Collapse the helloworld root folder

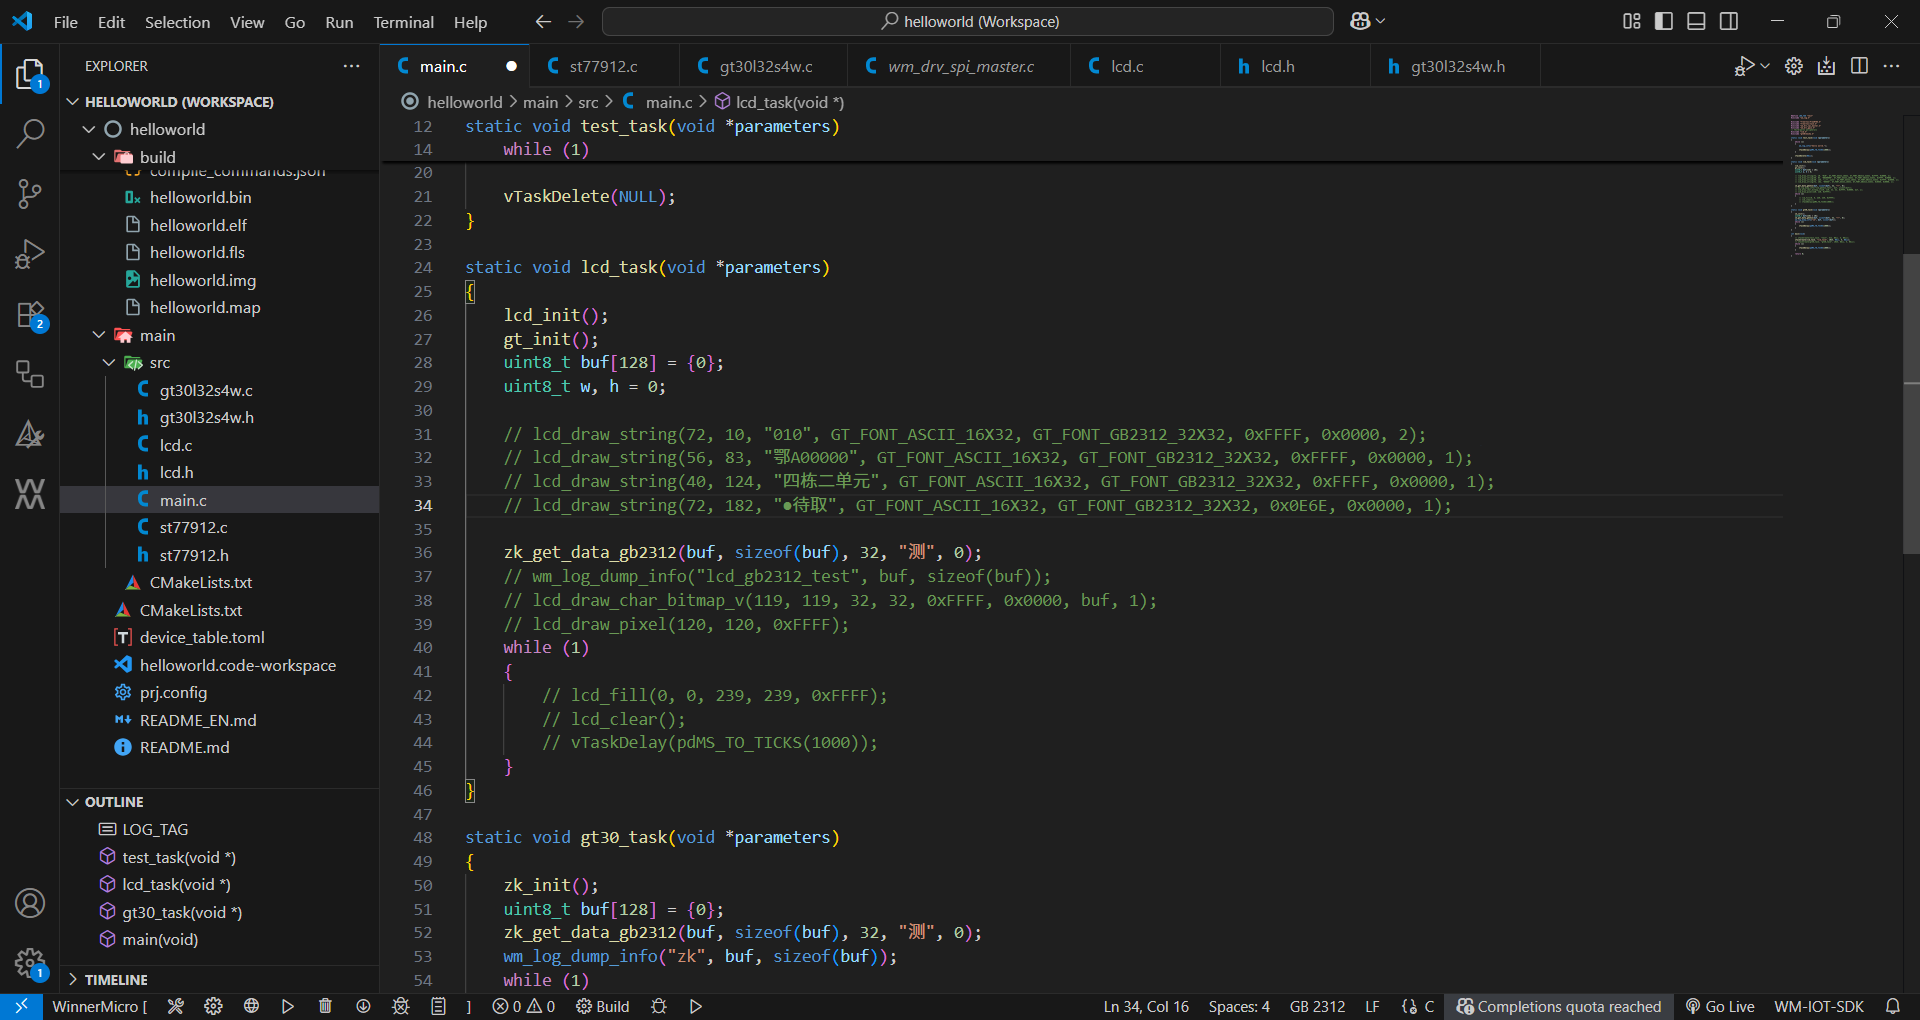click(89, 129)
